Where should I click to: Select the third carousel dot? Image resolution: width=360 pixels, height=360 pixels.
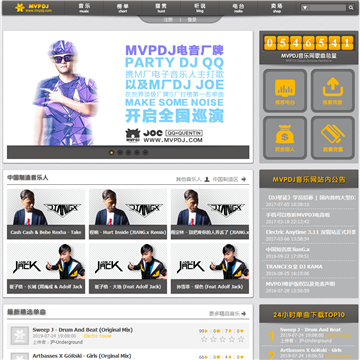128,152
